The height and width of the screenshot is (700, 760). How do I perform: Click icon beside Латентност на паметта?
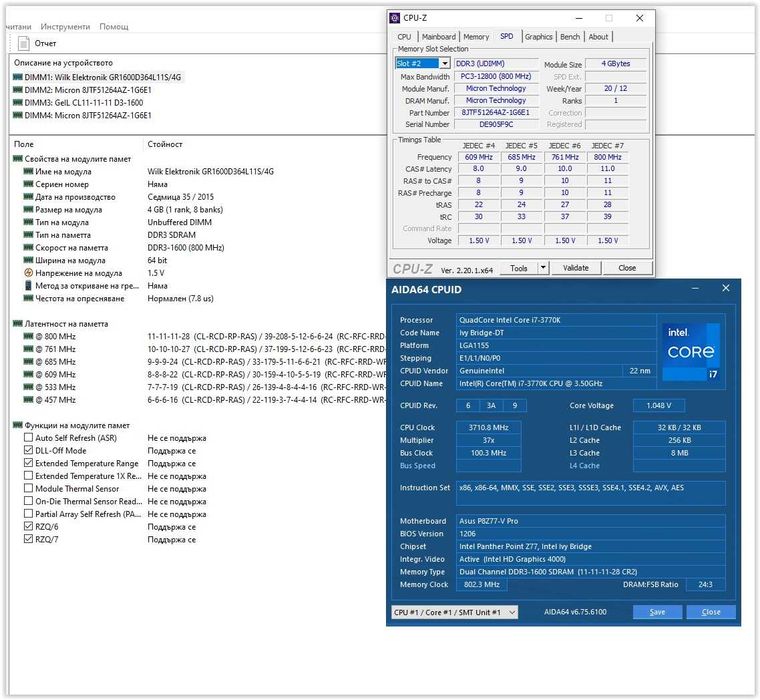(17, 324)
